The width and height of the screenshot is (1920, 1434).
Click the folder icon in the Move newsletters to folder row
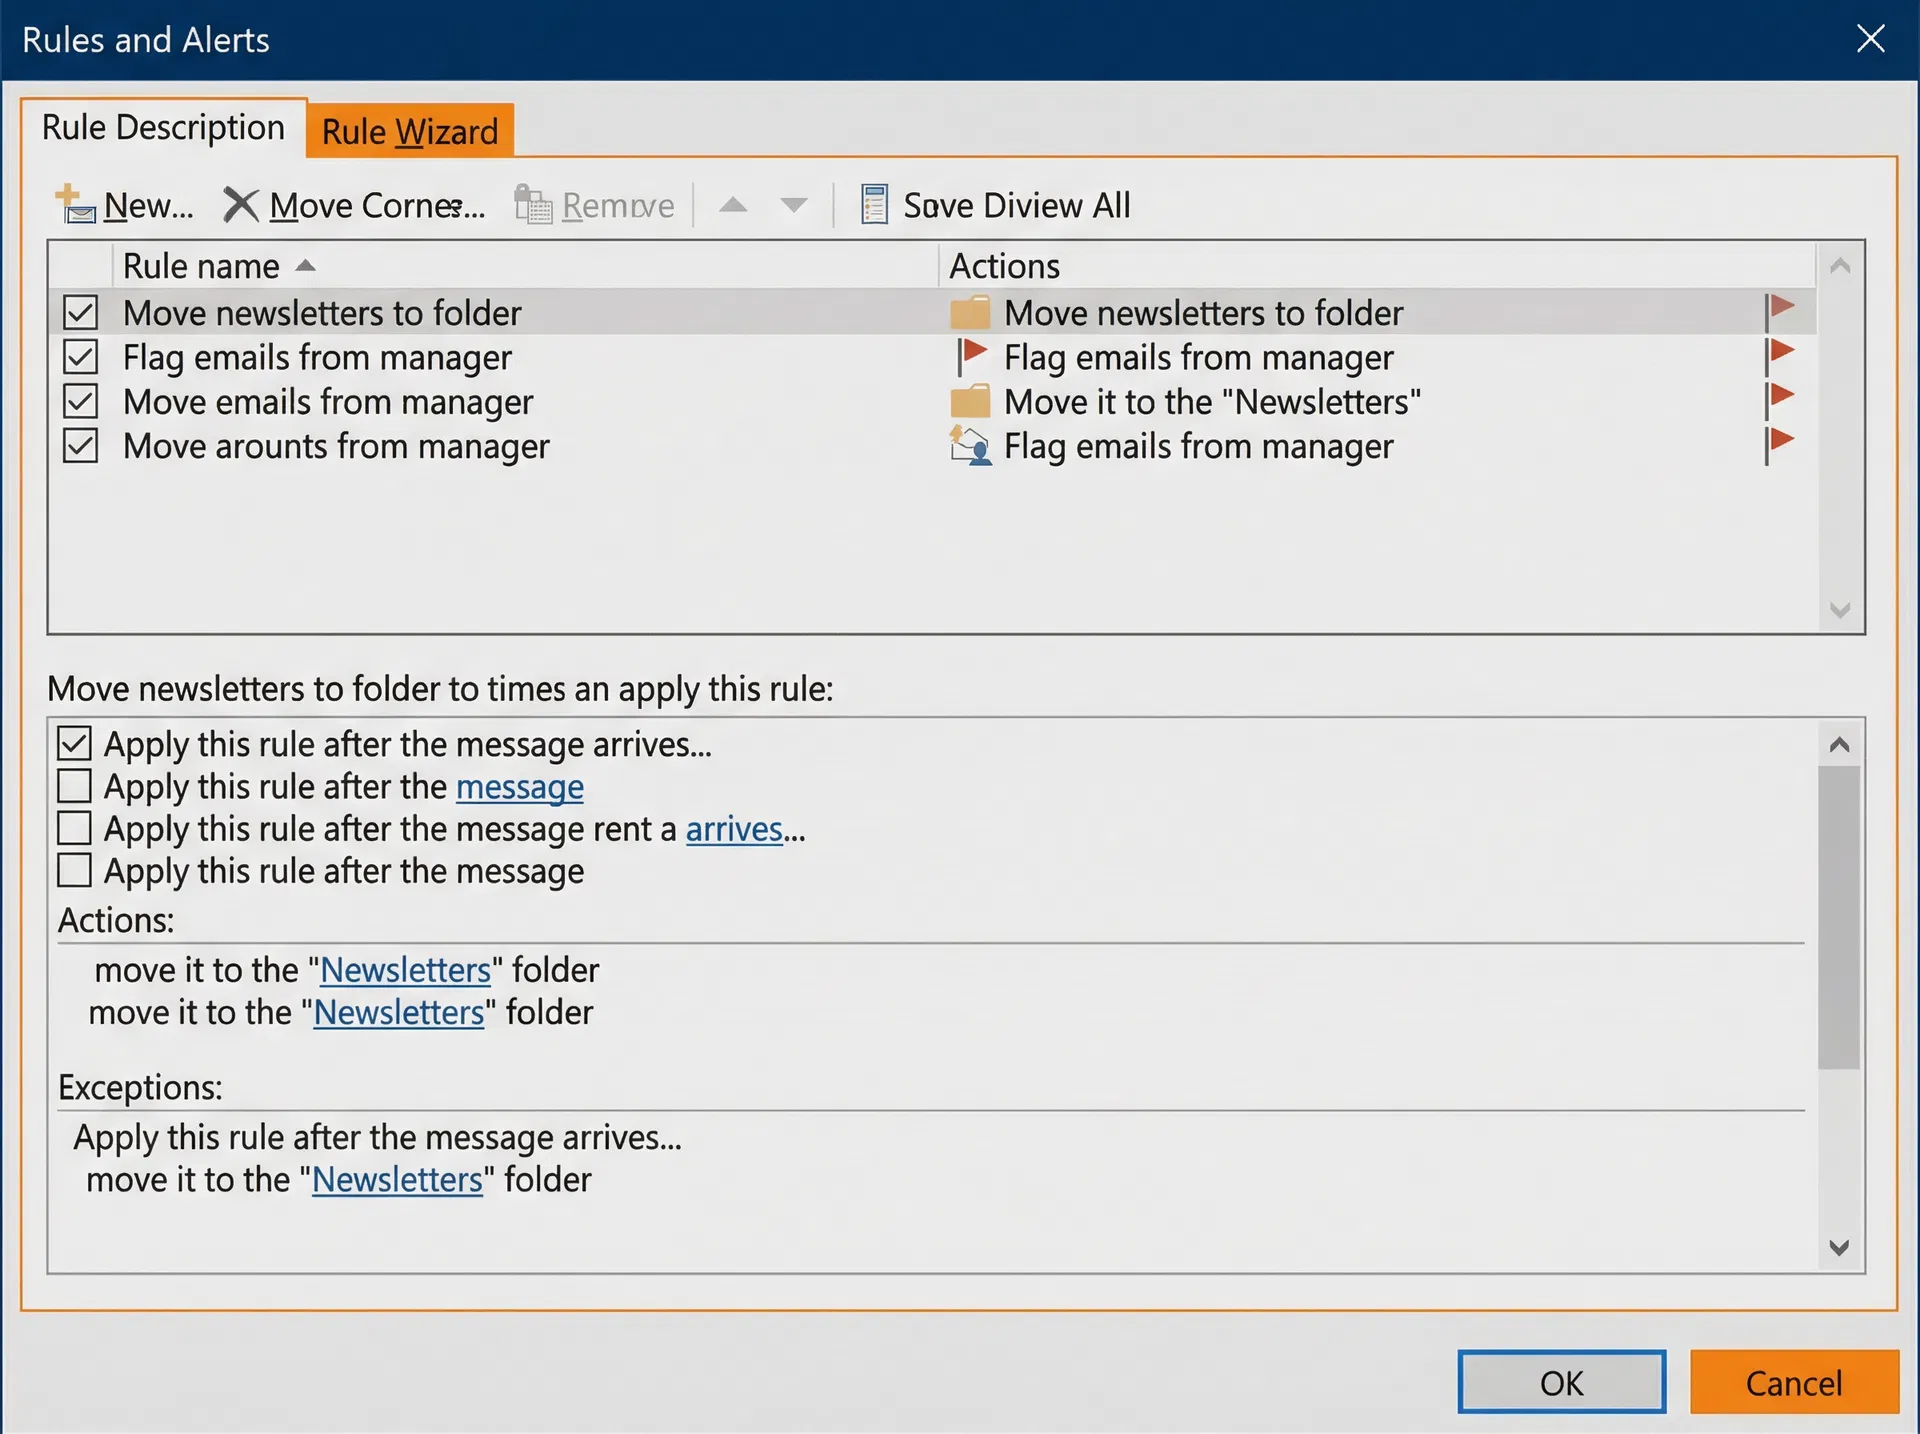tap(970, 312)
